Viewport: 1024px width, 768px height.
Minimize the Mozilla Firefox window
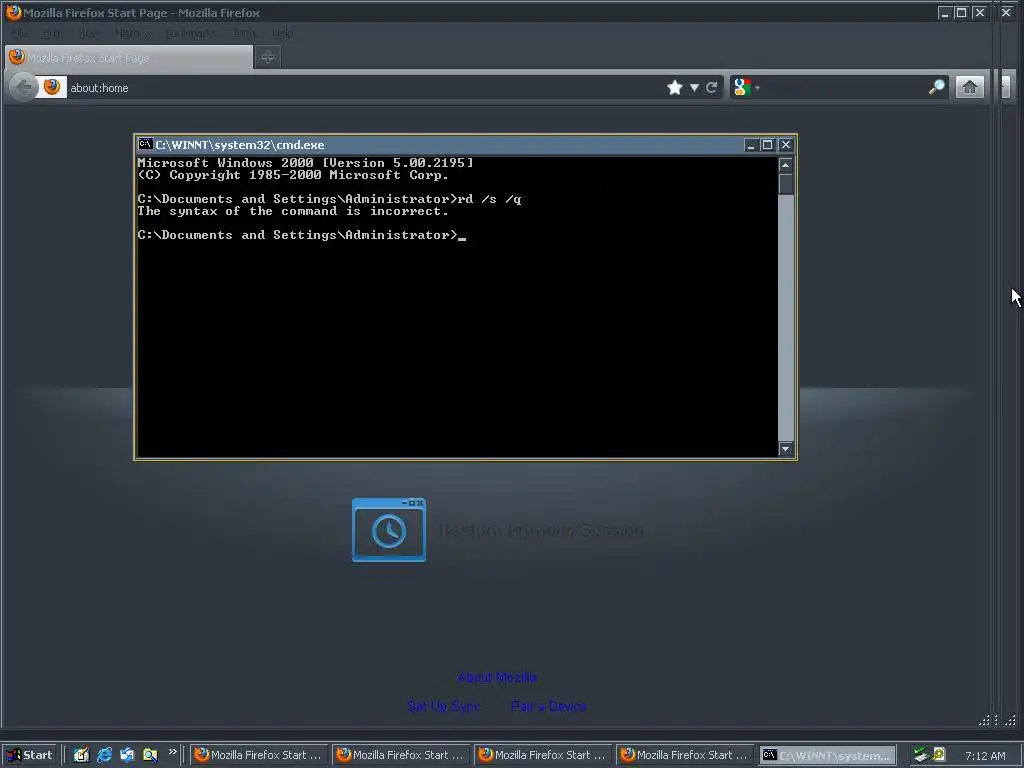pyautogui.click(x=944, y=12)
